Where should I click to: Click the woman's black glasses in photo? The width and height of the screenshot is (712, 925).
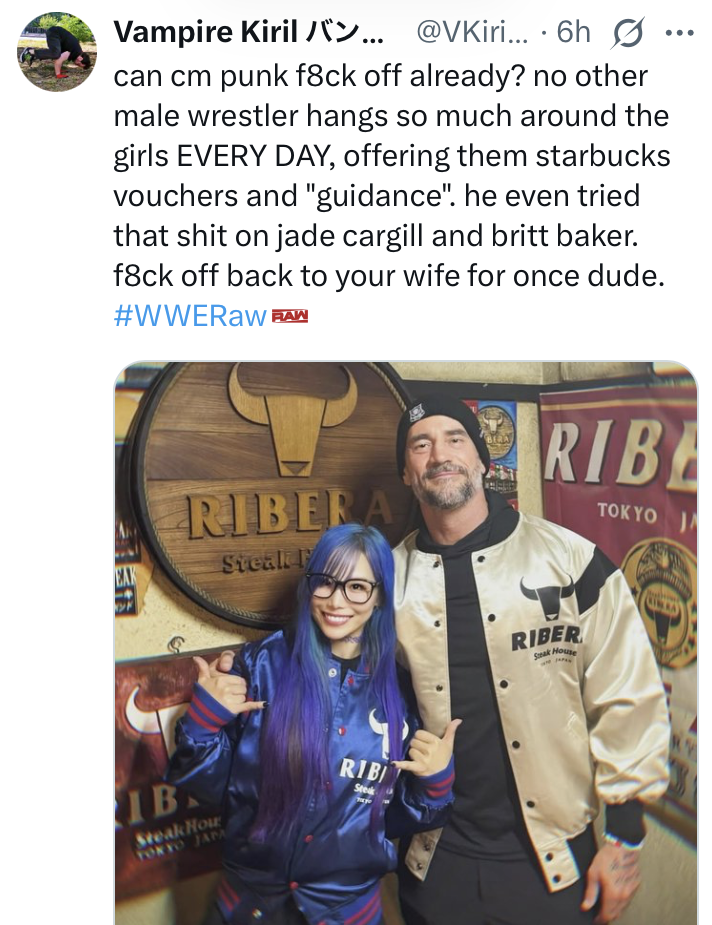coord(342,587)
